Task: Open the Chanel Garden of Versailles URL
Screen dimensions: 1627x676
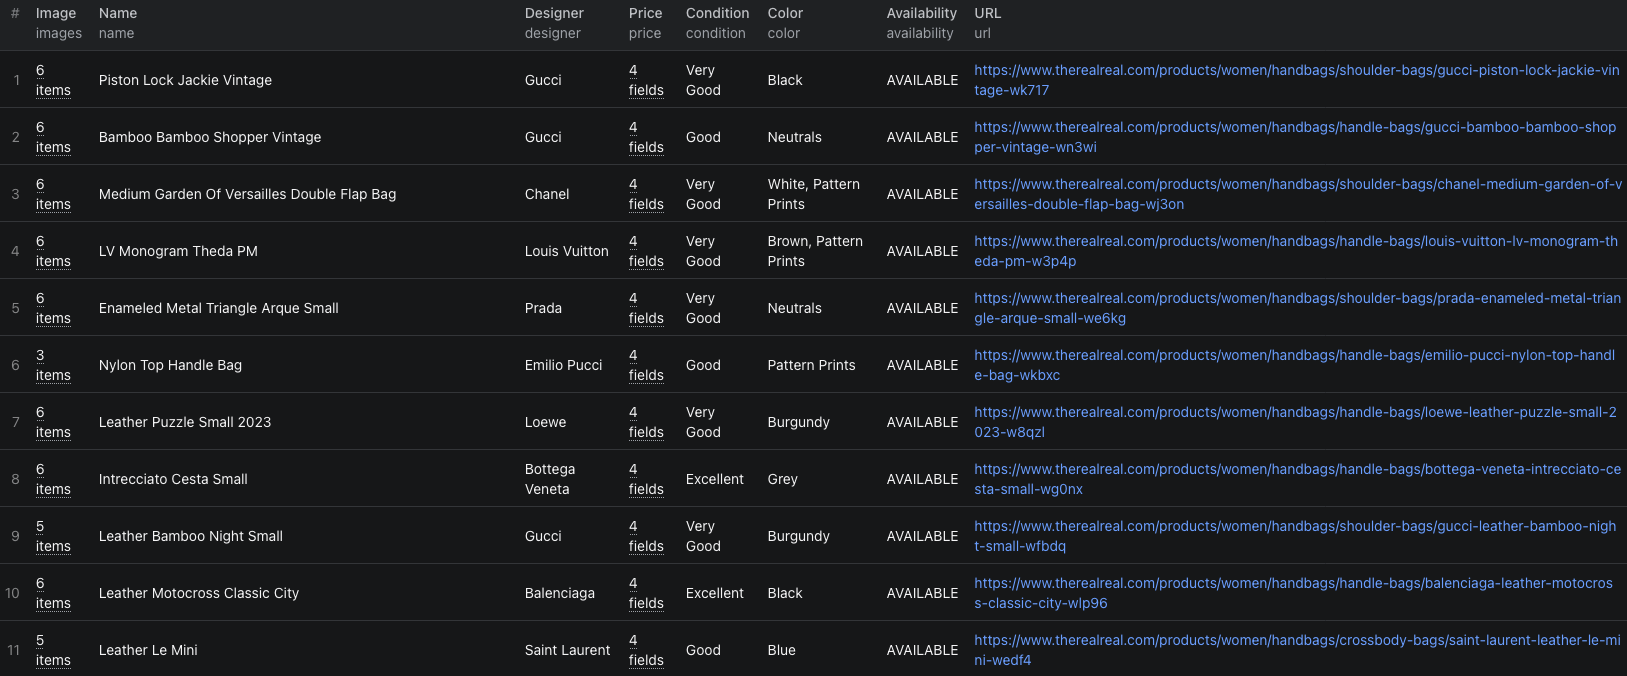Action: coord(1298,194)
